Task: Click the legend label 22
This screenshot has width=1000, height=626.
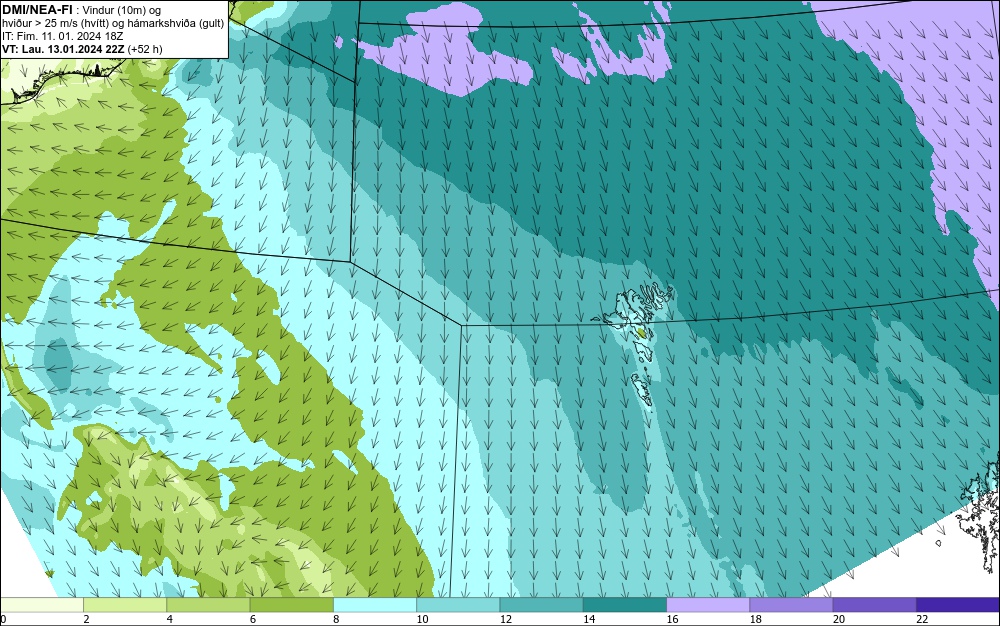Action: point(922,619)
